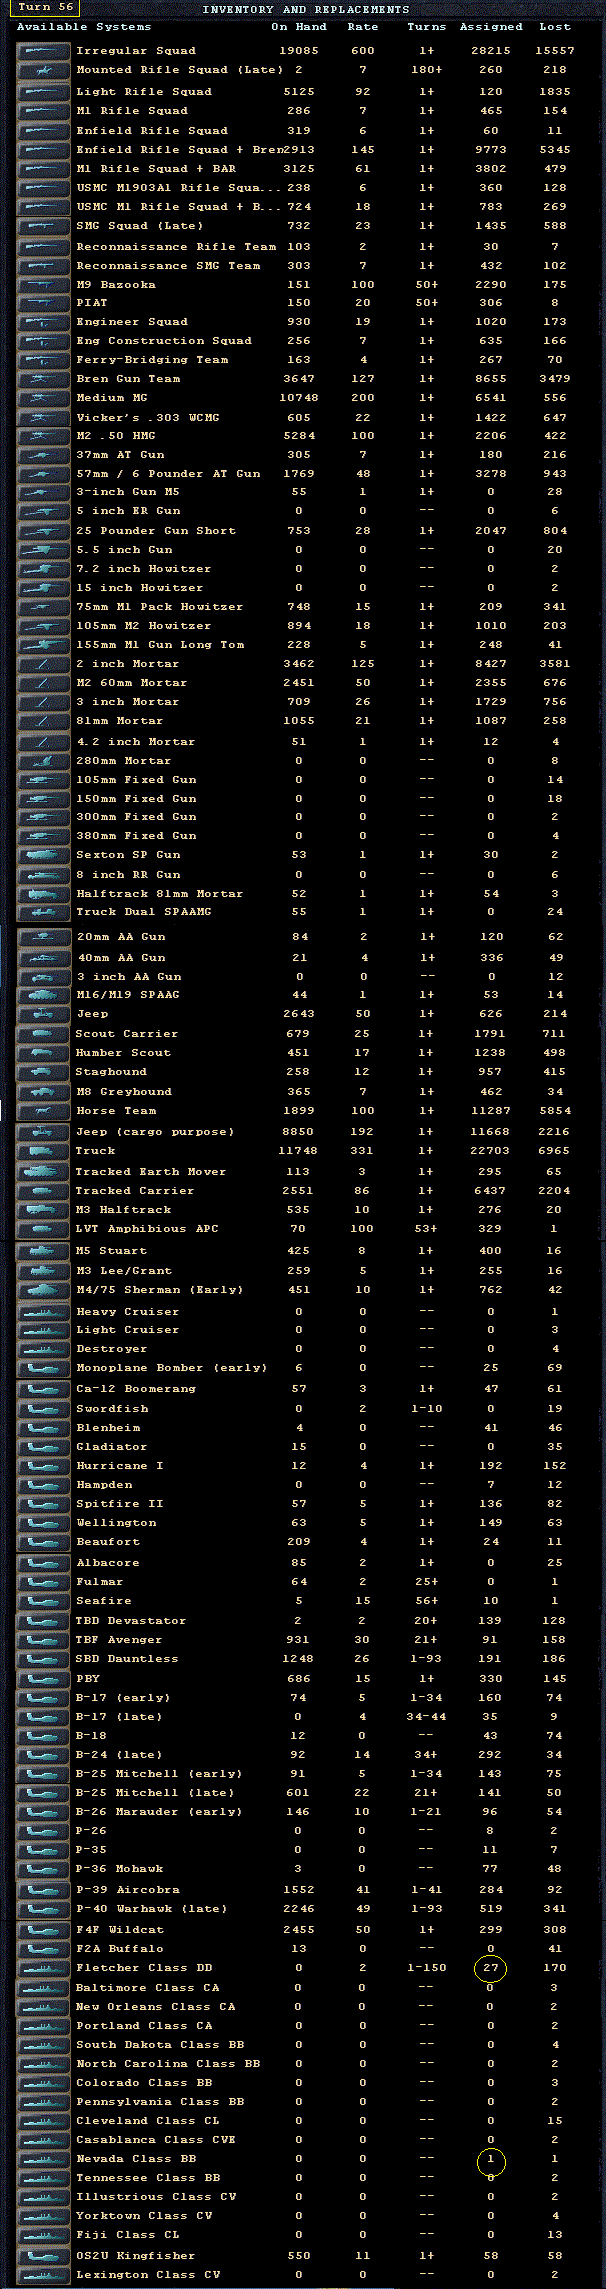Screen dimensions: 606x2289
Task: Select the Engineer Squad icon
Action: (x=44, y=322)
